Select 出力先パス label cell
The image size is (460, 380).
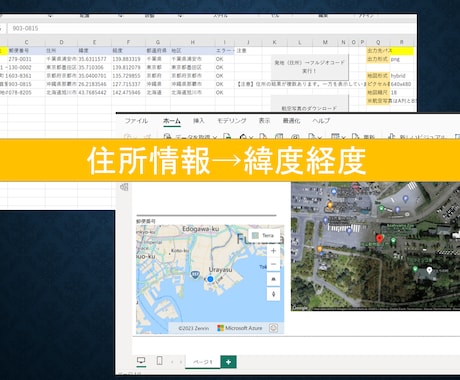click(x=378, y=51)
